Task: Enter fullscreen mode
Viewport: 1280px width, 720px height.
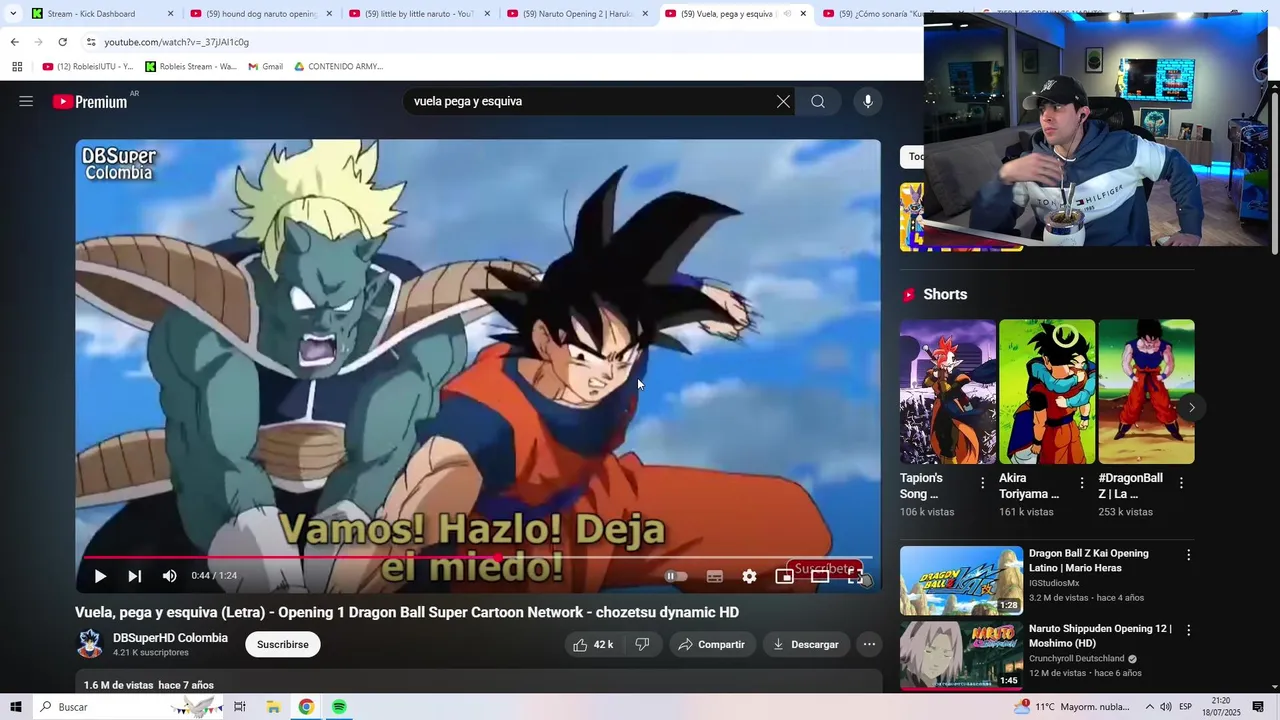Action: (855, 576)
